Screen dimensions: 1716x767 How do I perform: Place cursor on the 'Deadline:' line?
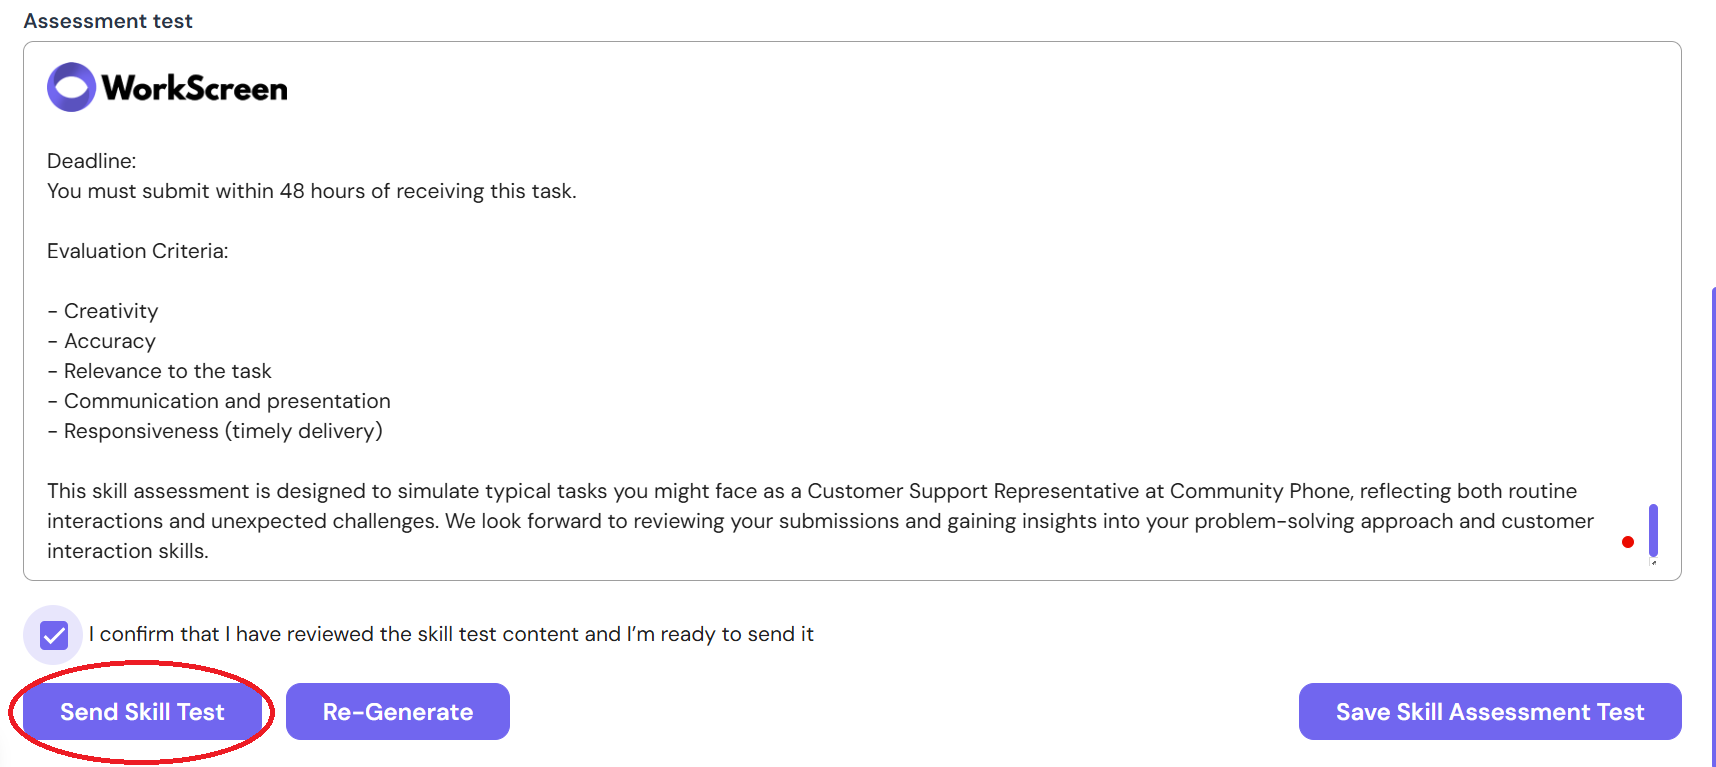pyautogui.click(x=92, y=161)
